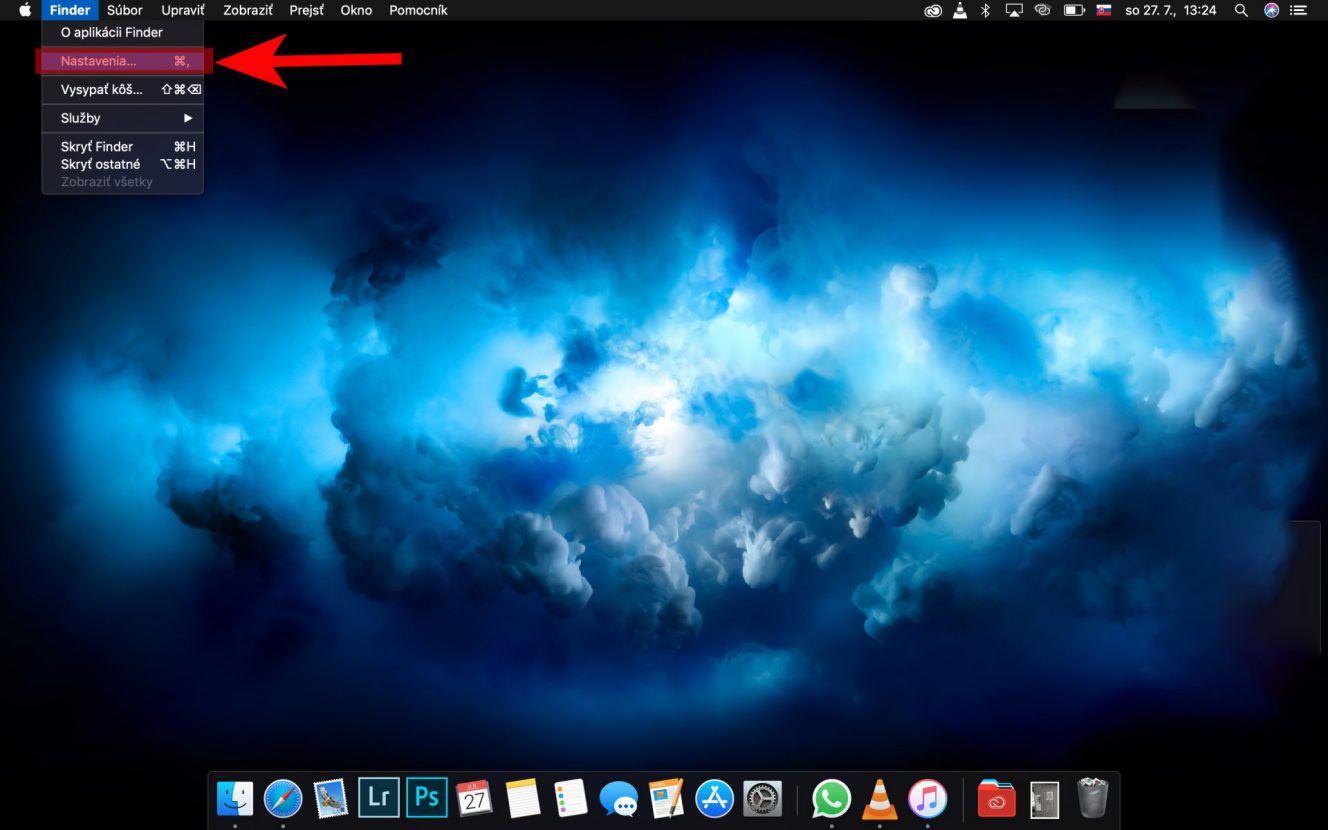
Task: Open the image stack thumbnail in Dock
Action: click(x=1044, y=799)
